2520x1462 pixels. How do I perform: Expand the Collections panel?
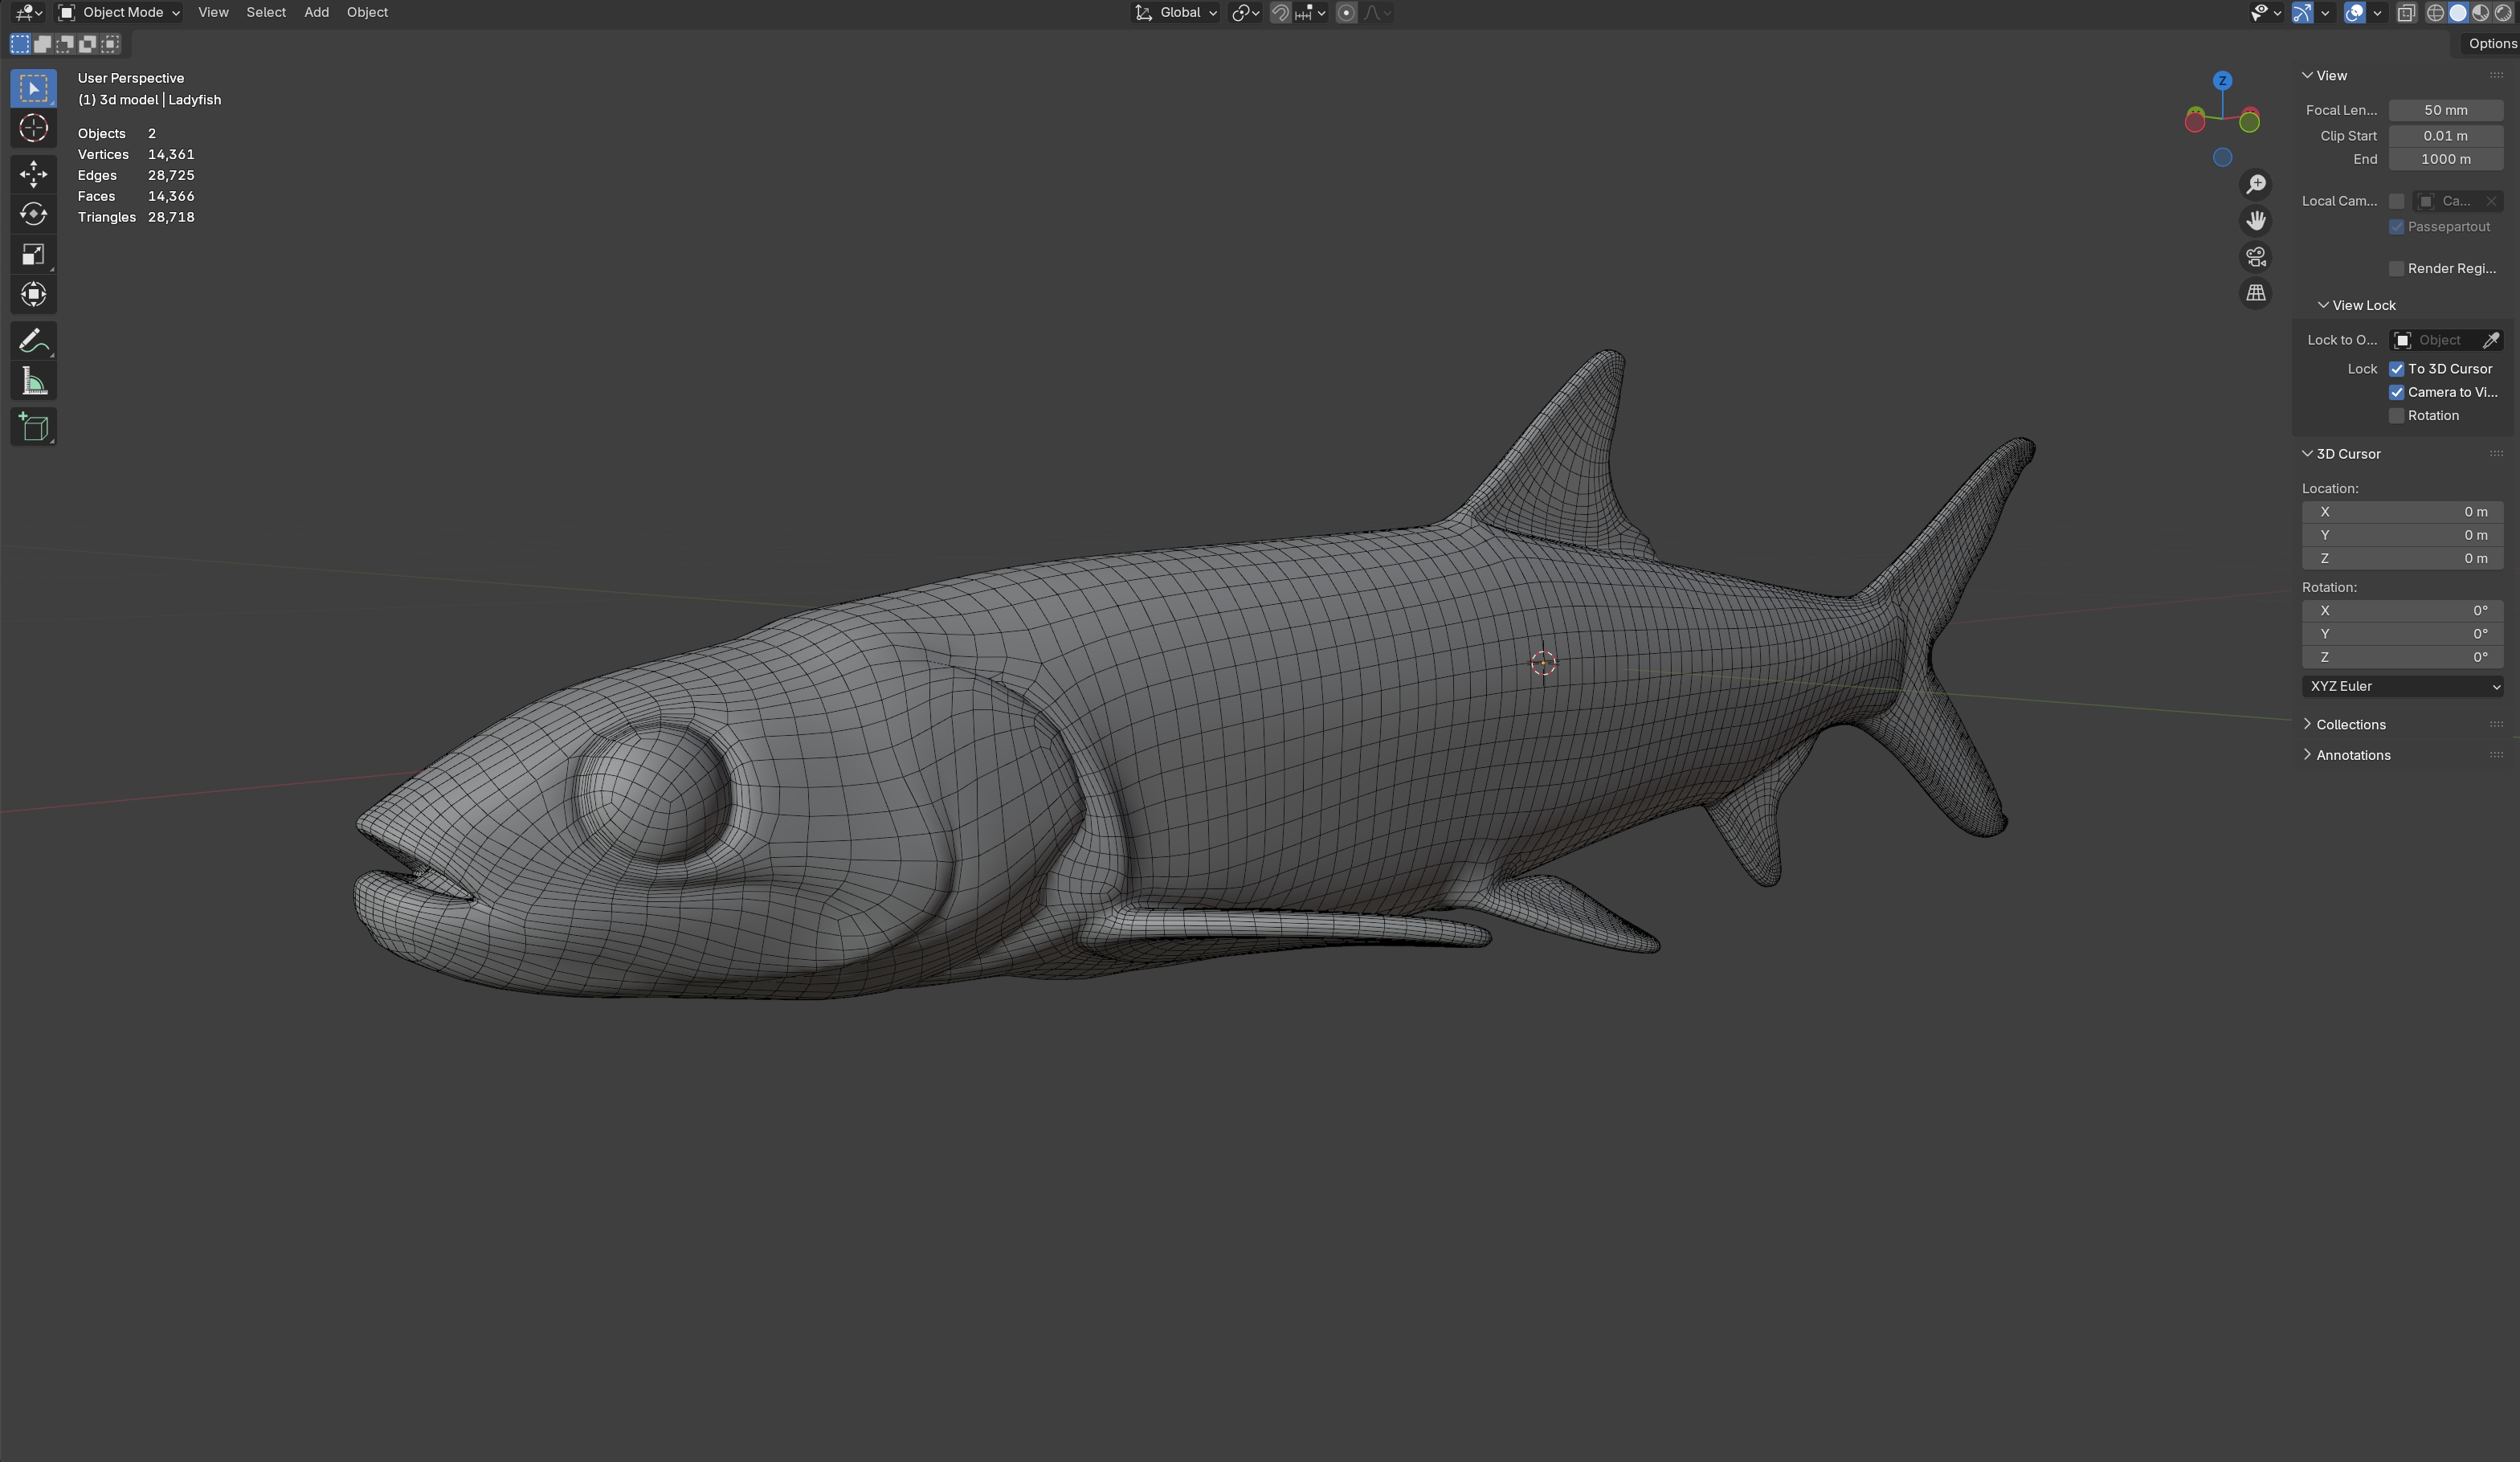click(x=2350, y=724)
